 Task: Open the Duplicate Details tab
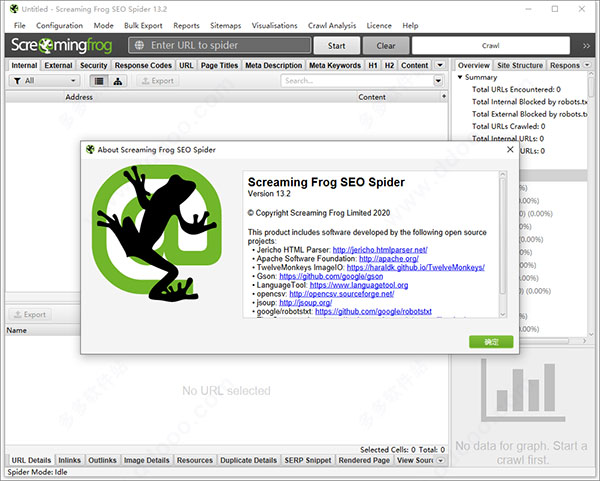click(248, 460)
